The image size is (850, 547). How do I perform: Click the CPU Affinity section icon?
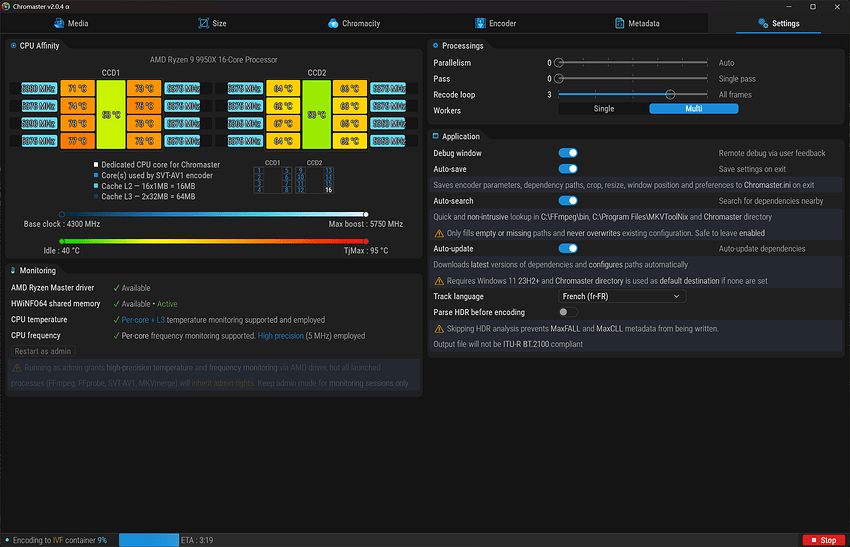click(x=13, y=46)
